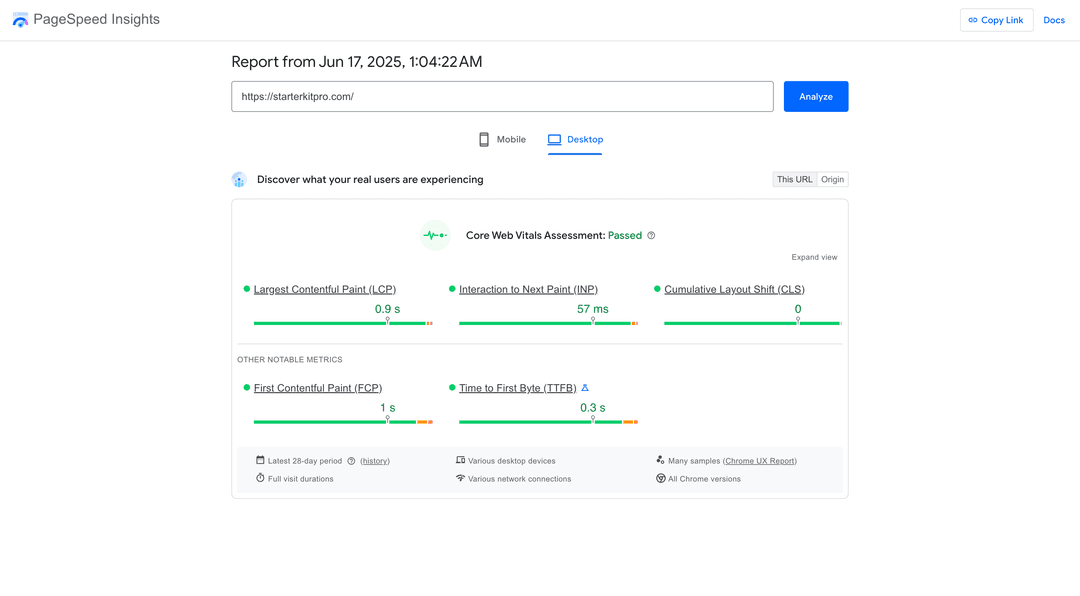Click the PageSpeed Insights logo icon
Image resolution: width=1080 pixels, height=596 pixels.
(20, 20)
